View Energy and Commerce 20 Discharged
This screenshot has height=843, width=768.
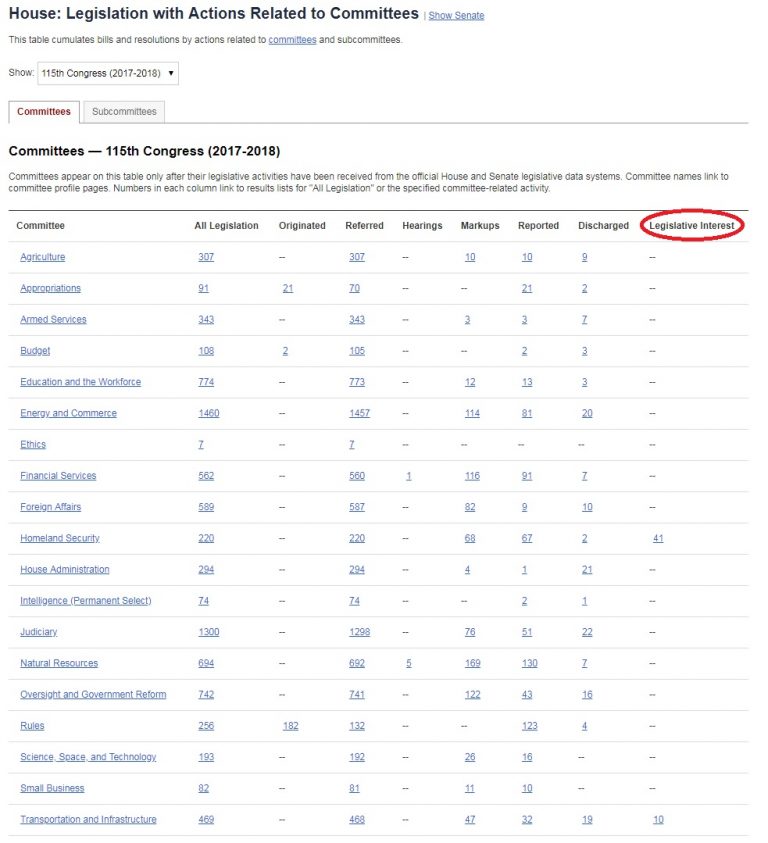tap(587, 413)
